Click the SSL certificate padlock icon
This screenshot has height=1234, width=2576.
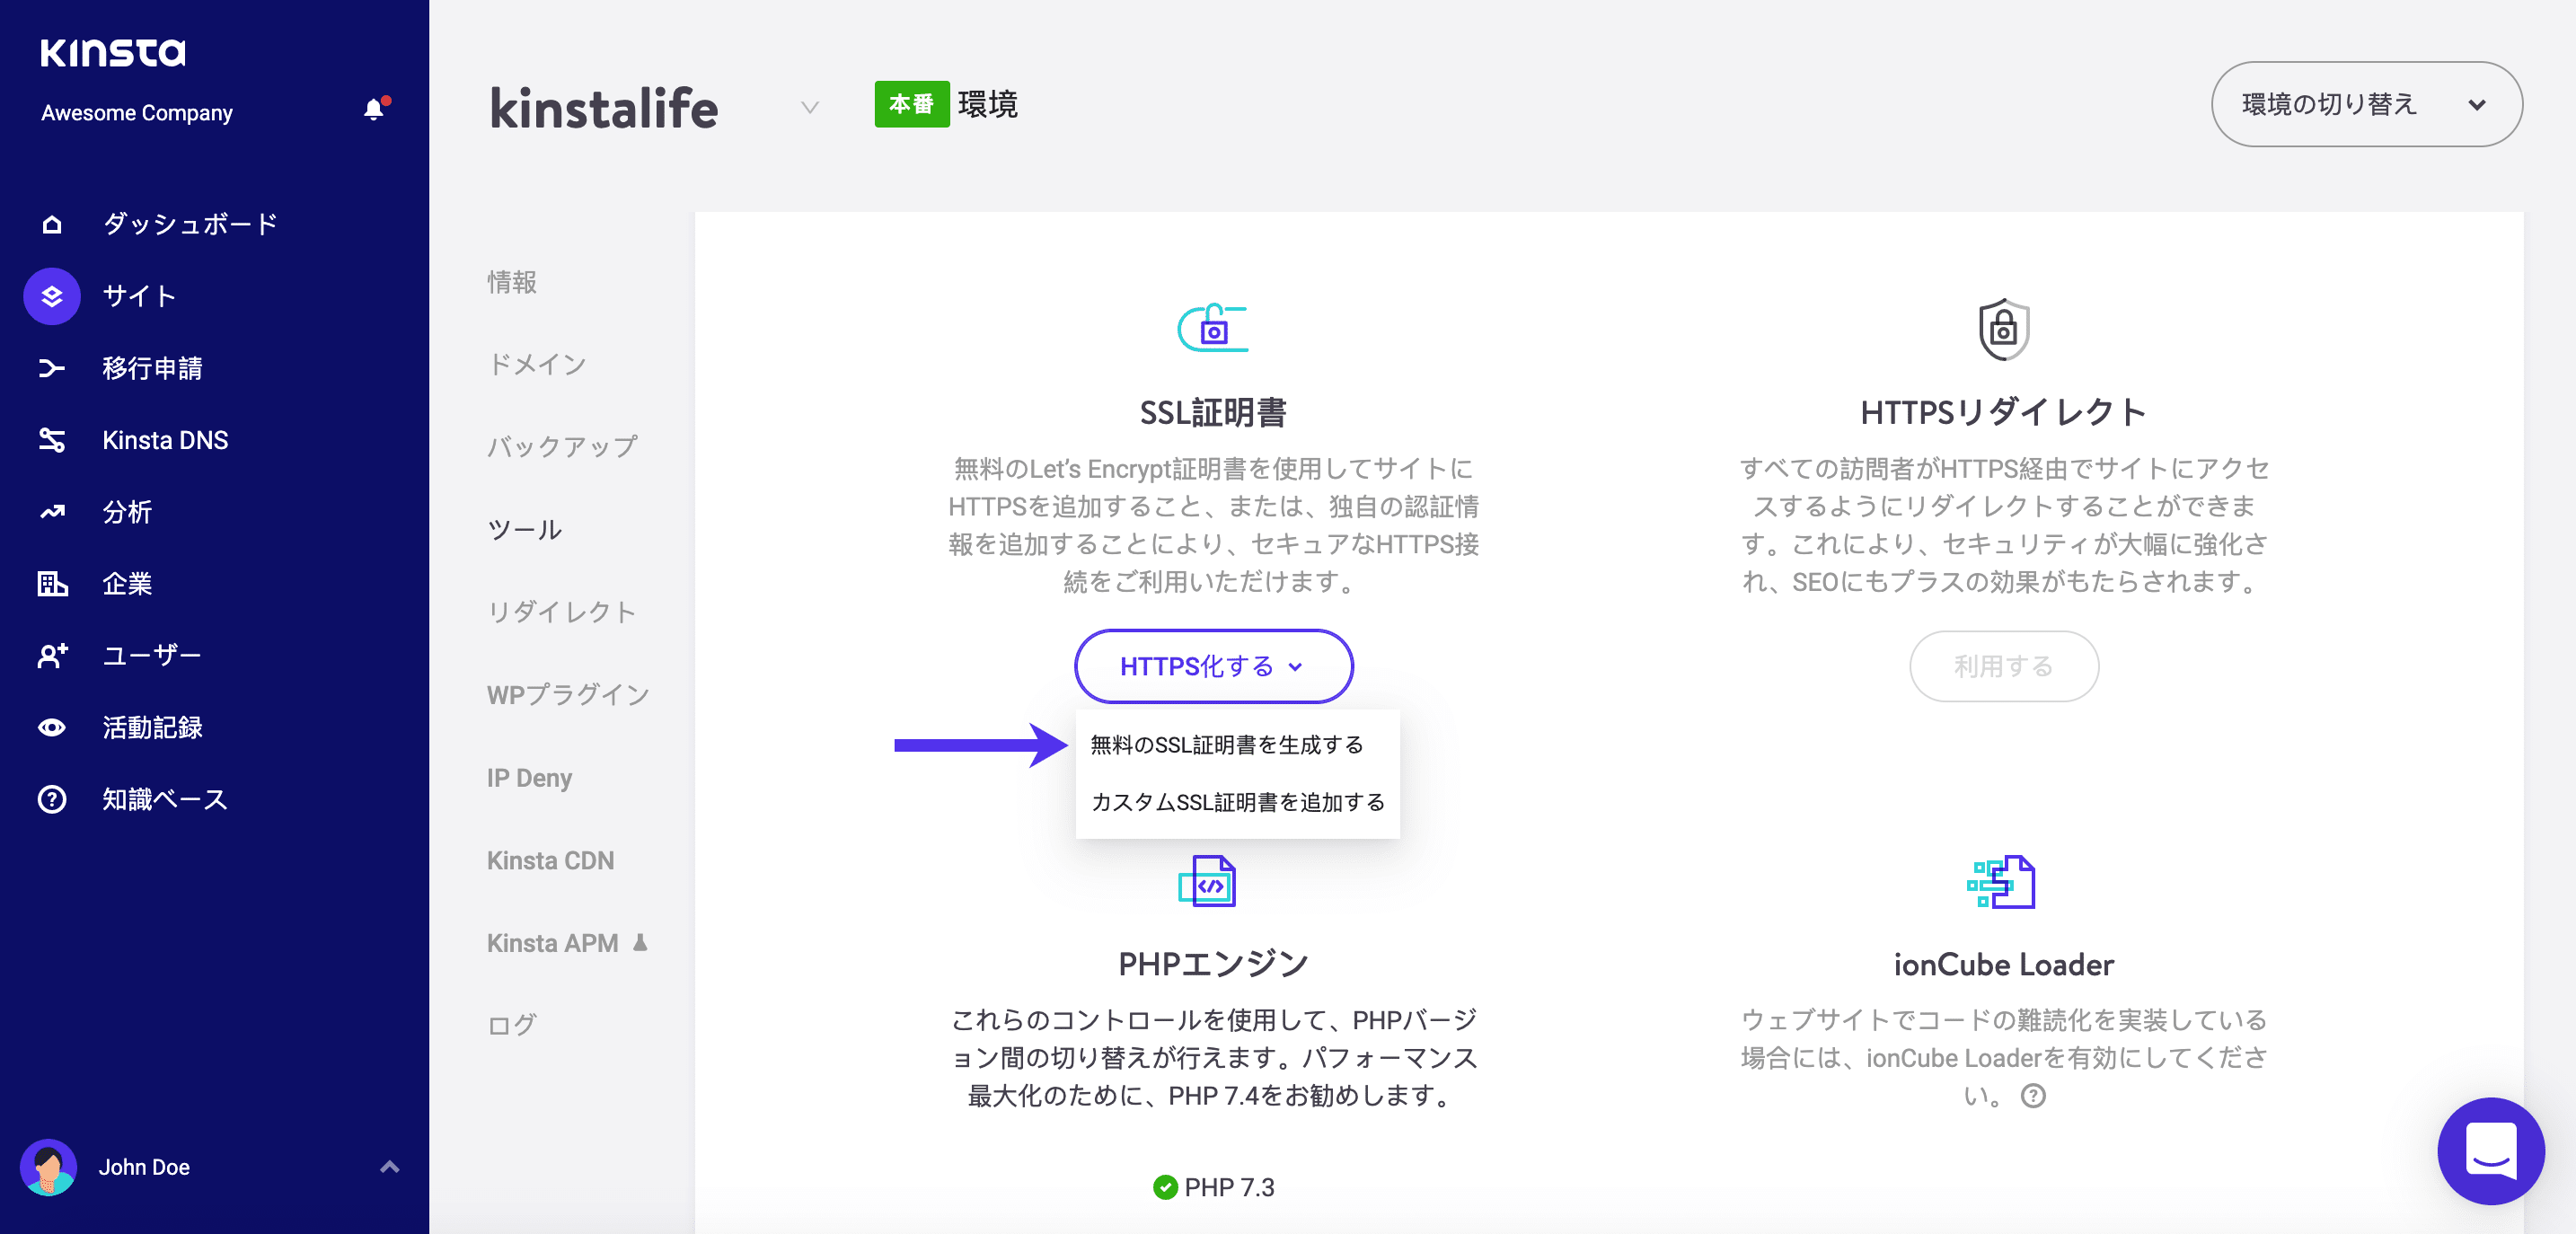(x=1212, y=328)
